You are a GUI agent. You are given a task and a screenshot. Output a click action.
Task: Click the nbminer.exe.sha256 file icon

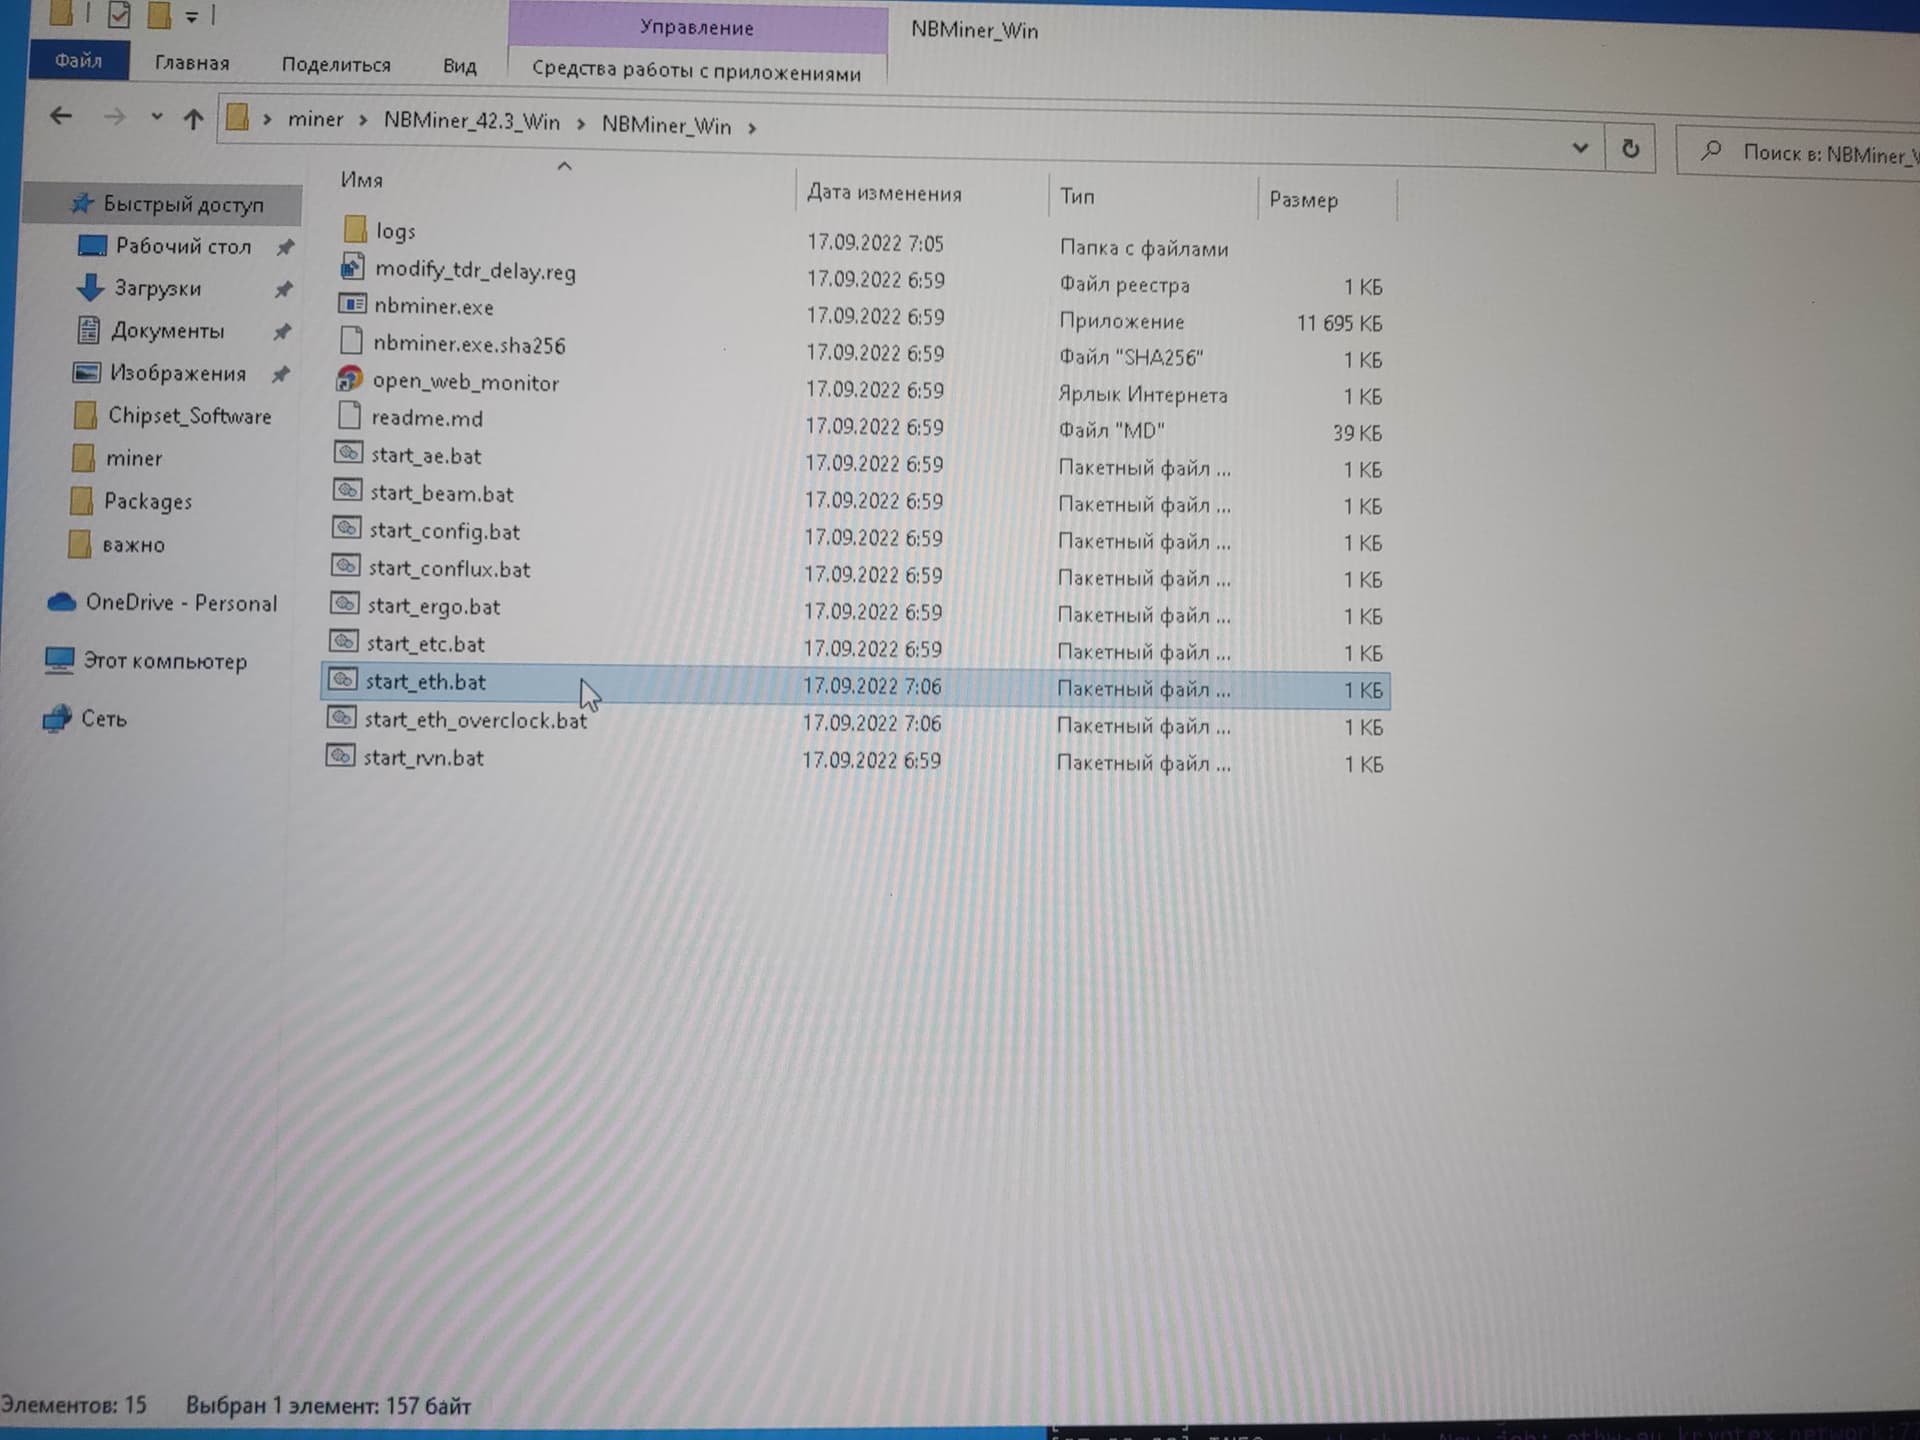(x=351, y=341)
